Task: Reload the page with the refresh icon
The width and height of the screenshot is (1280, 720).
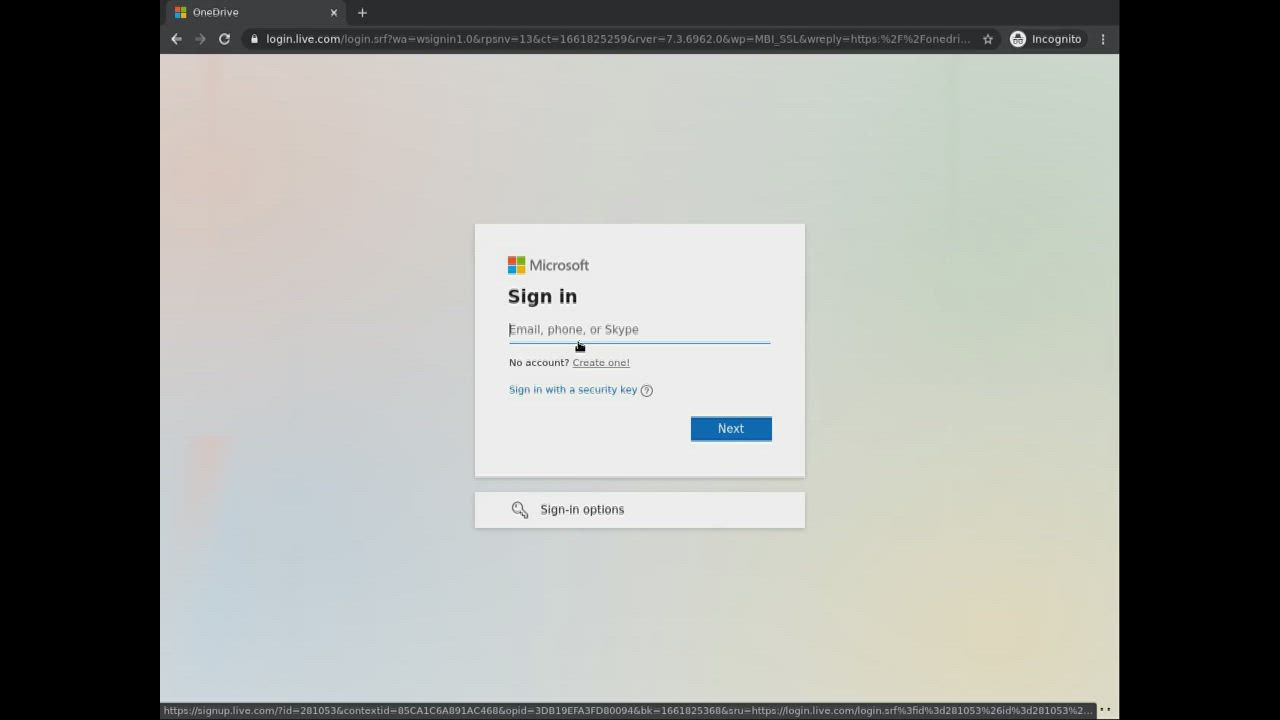Action: pos(224,39)
